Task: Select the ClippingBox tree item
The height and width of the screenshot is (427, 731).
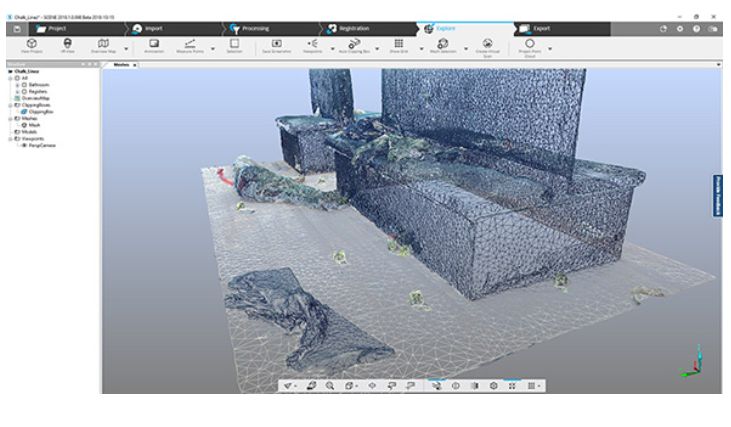Action: [41, 112]
